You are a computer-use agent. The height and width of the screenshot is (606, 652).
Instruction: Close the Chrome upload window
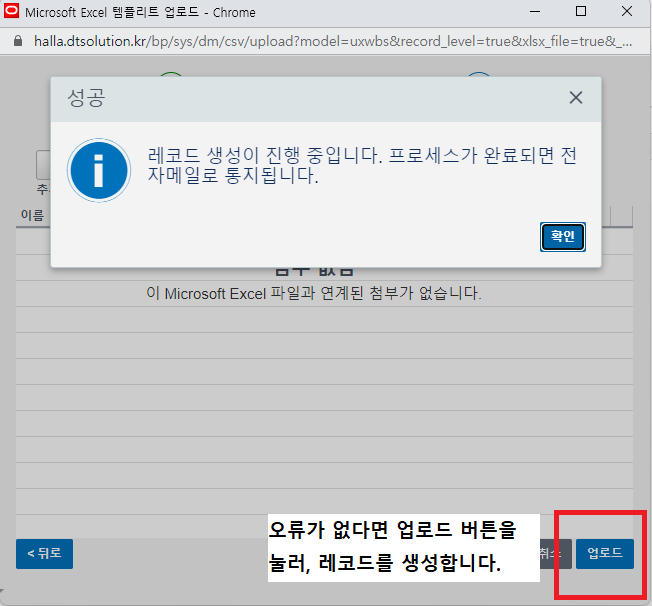(x=627, y=13)
